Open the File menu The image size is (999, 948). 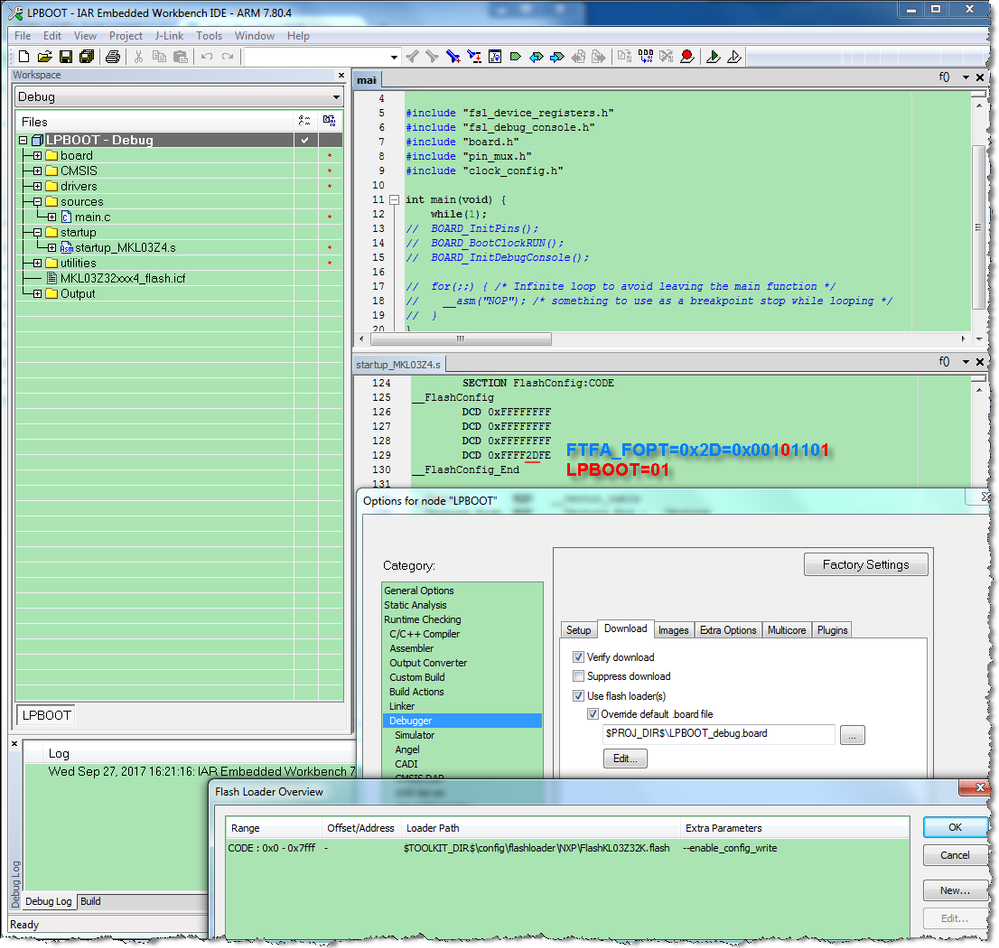tap(22, 36)
